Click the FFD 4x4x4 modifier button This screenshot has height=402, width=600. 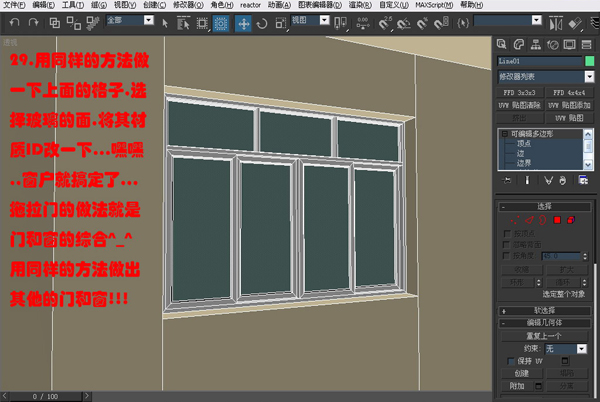(569, 93)
